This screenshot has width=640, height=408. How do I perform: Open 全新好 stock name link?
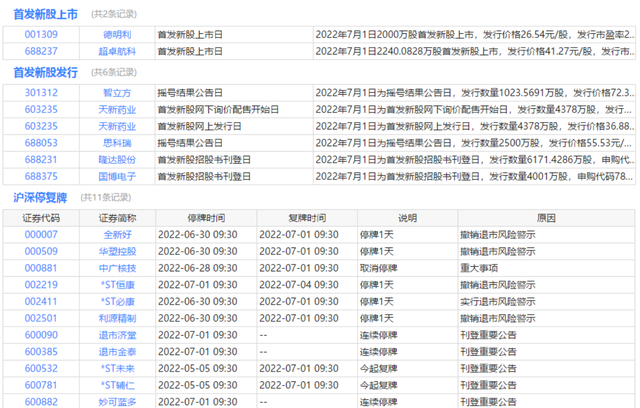117,235
